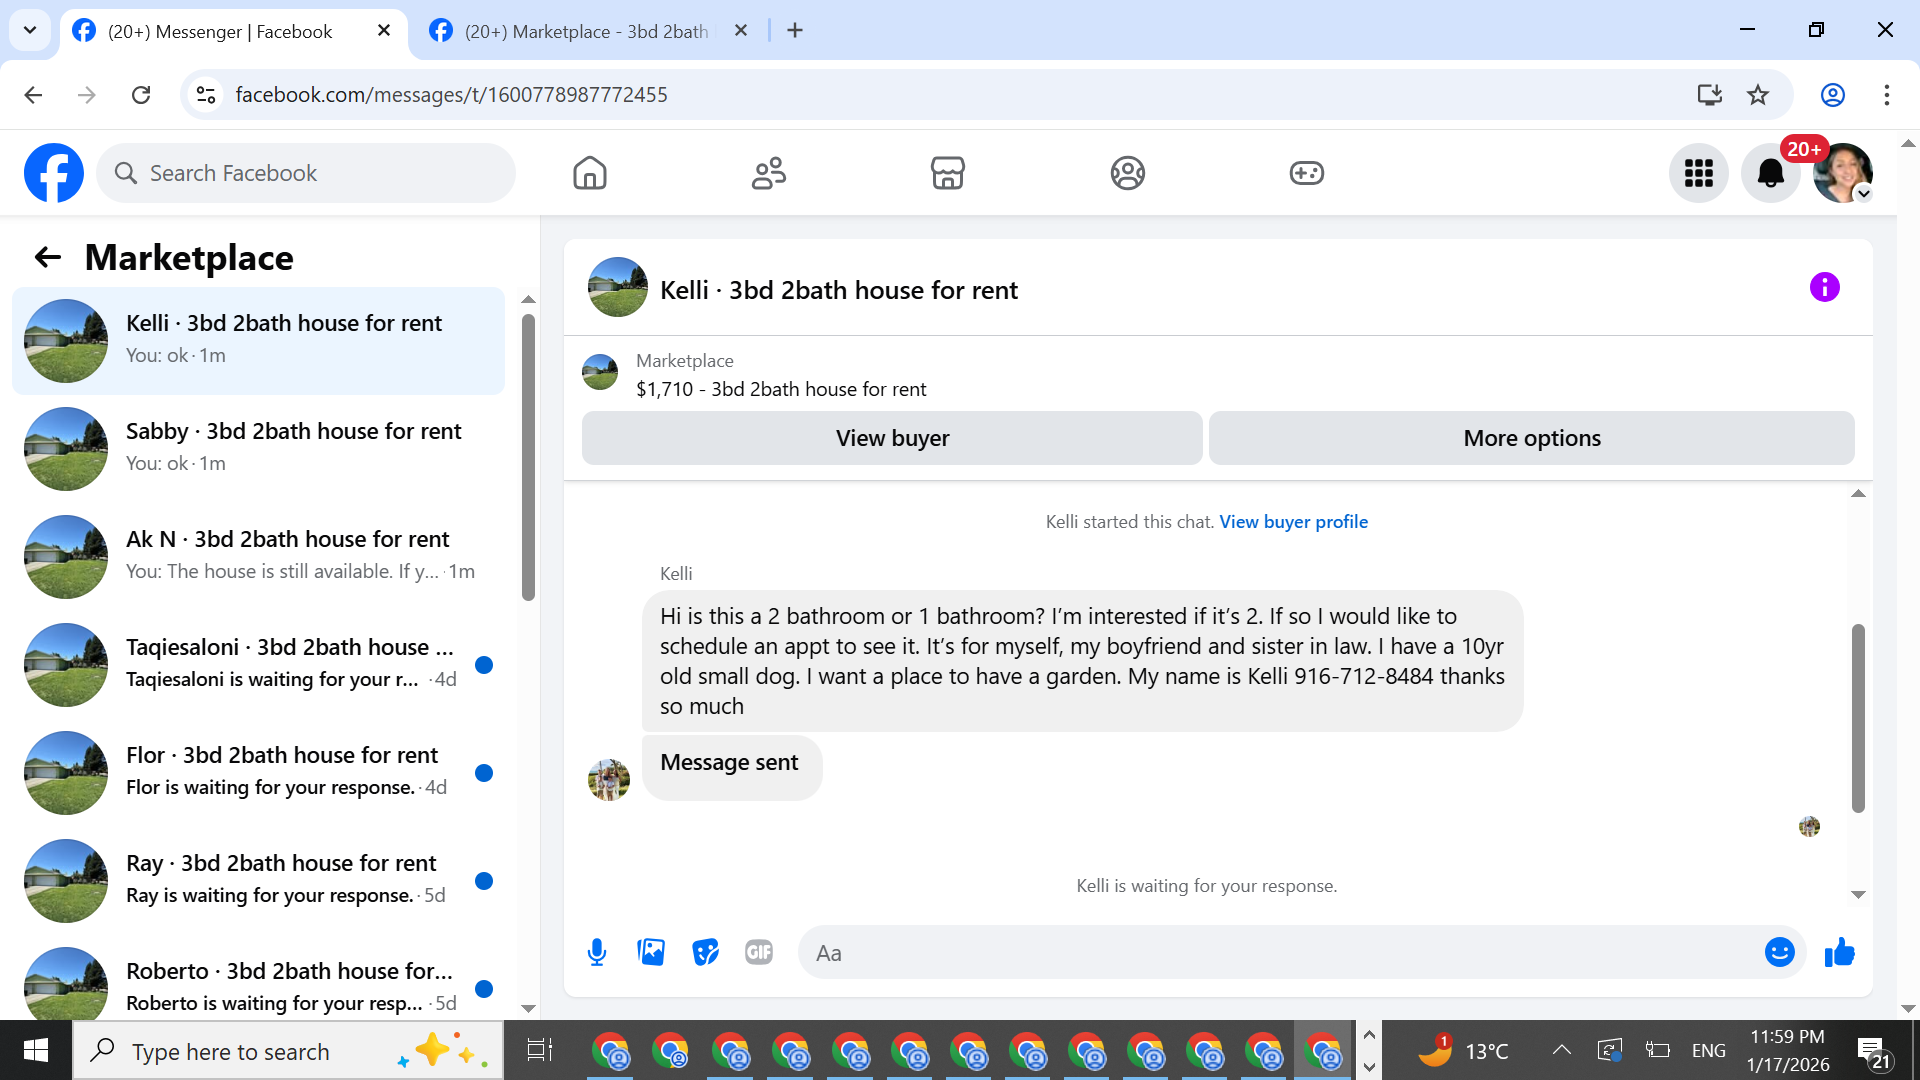Click the View buyer button
Image resolution: width=1920 pixels, height=1080 pixels.
coord(892,438)
